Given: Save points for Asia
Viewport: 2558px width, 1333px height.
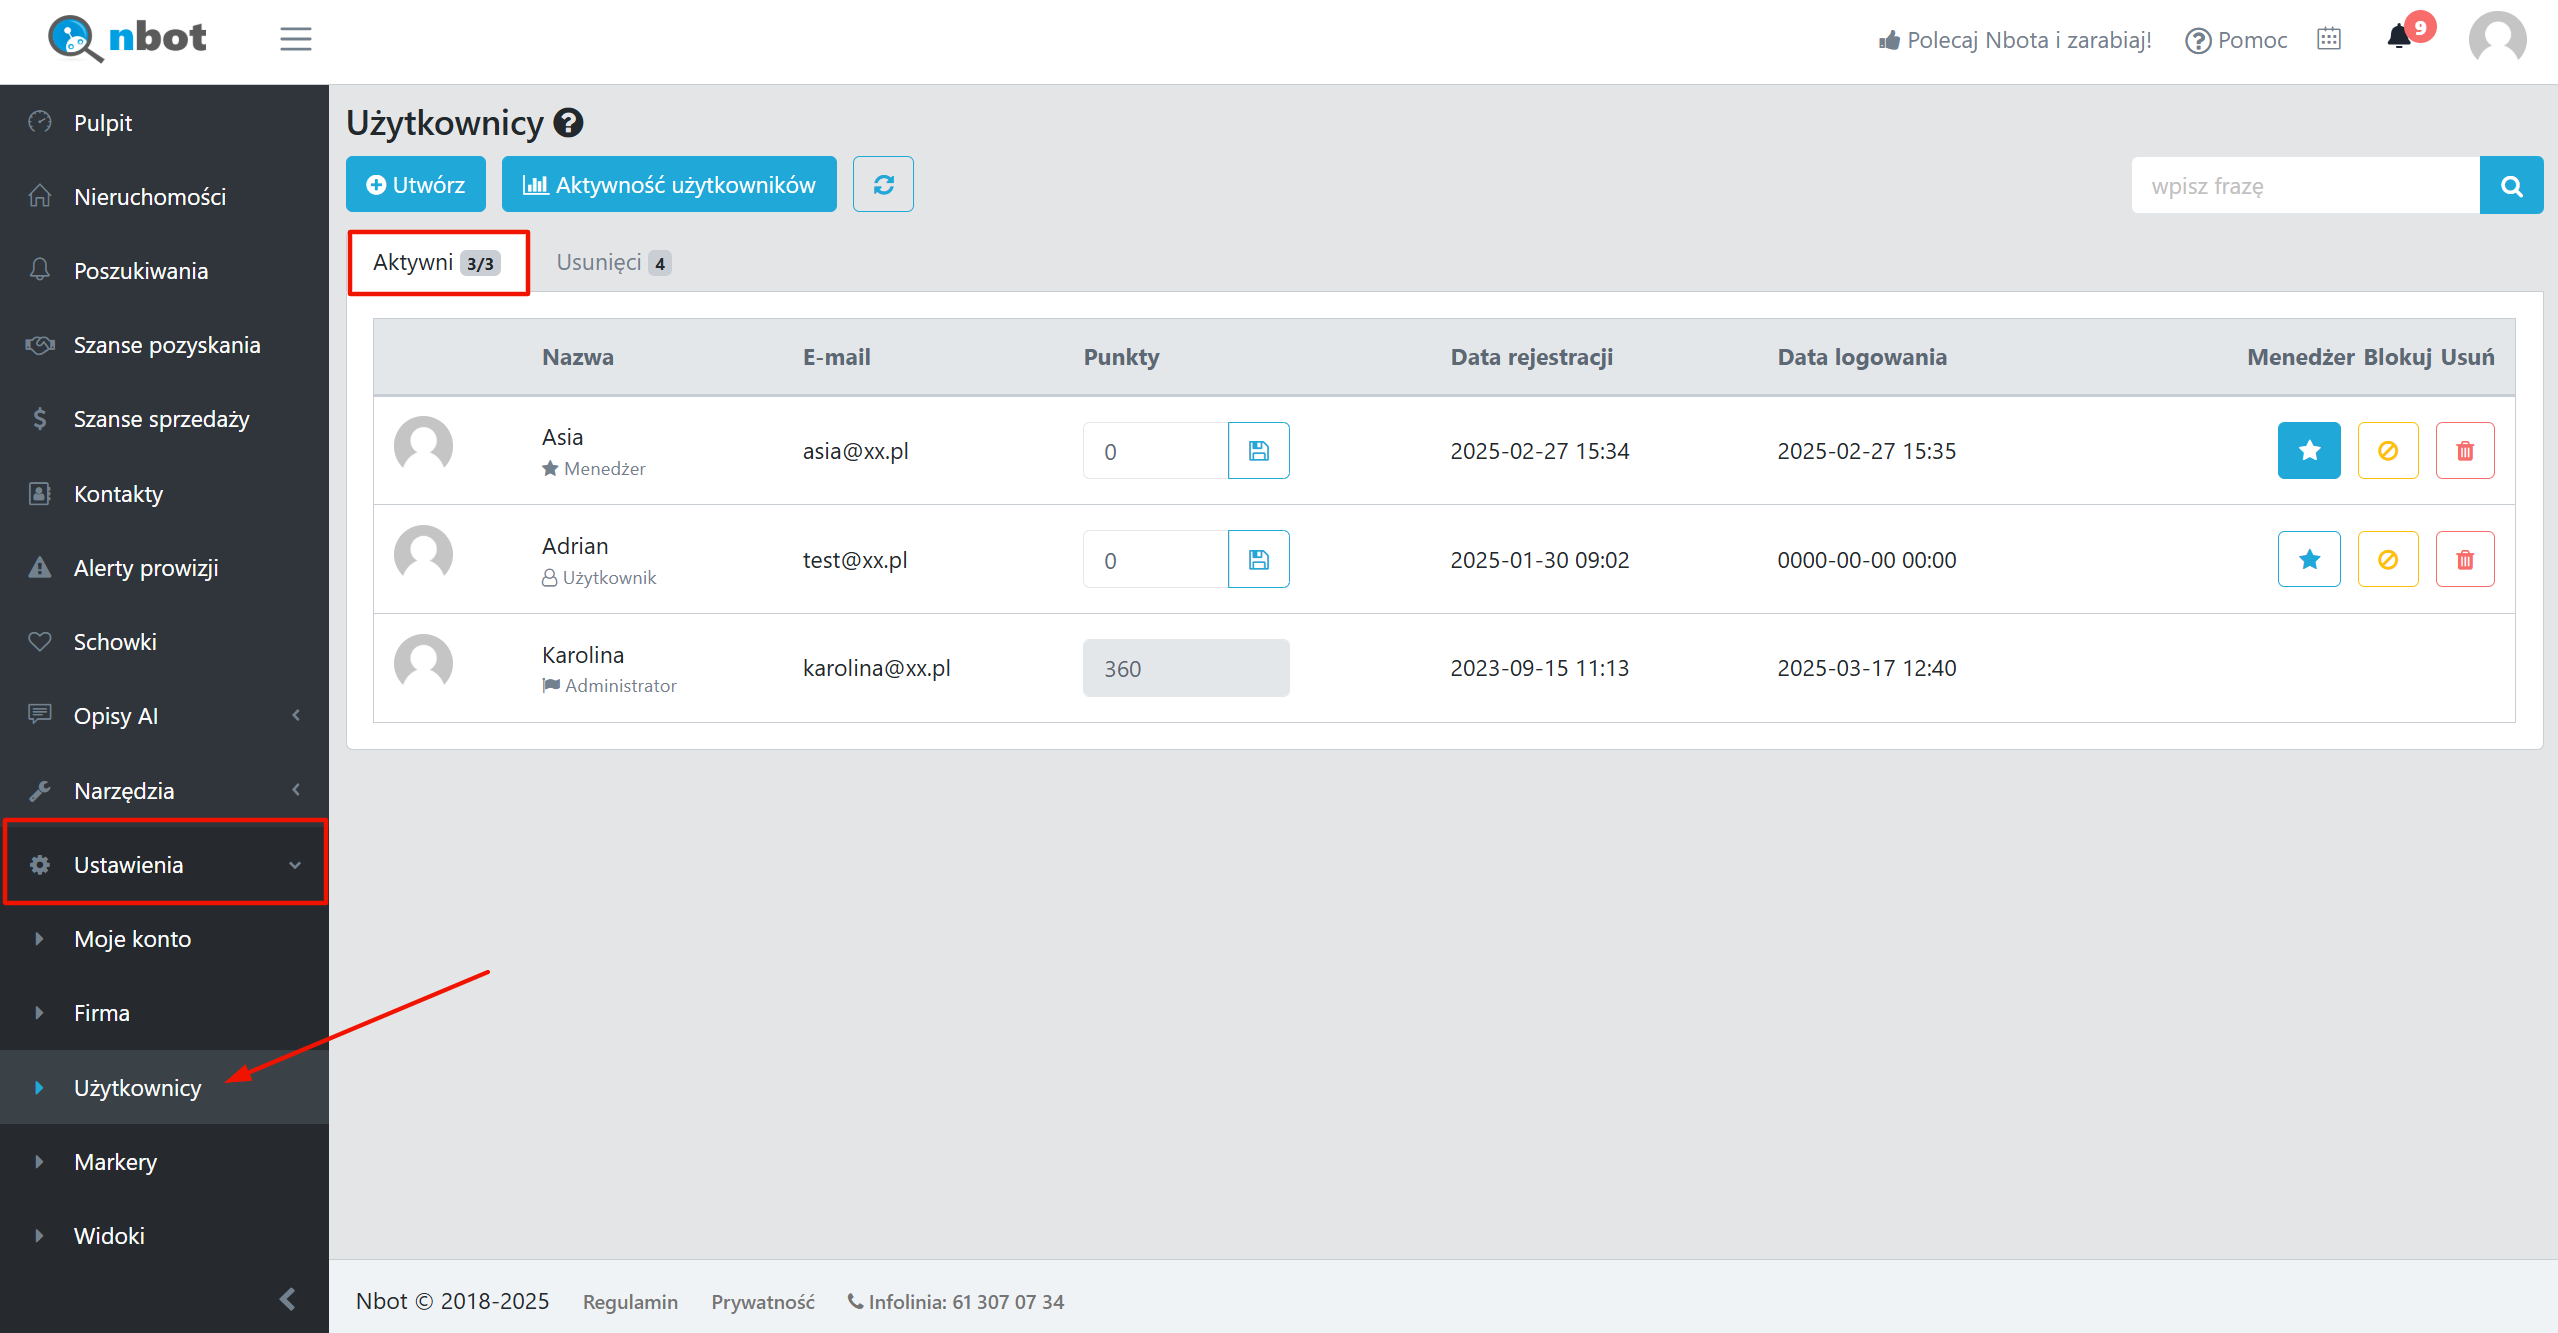Looking at the screenshot, I should pos(1258,451).
